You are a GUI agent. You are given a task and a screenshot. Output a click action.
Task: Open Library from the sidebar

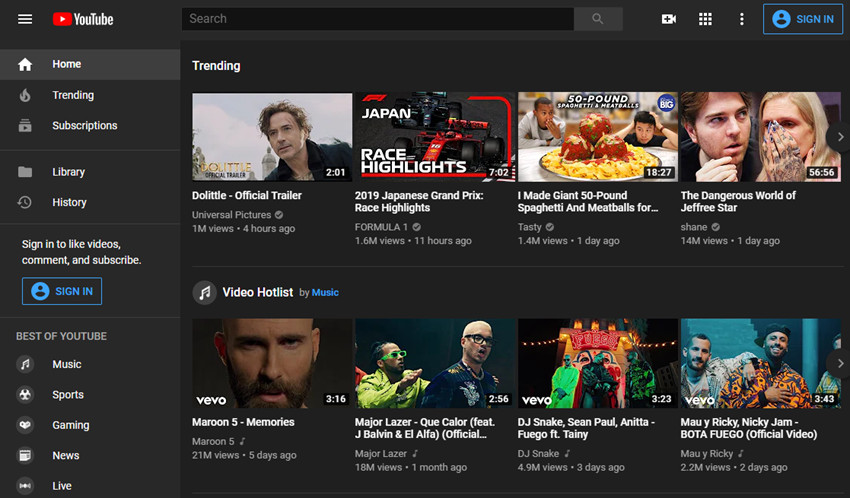click(90, 172)
